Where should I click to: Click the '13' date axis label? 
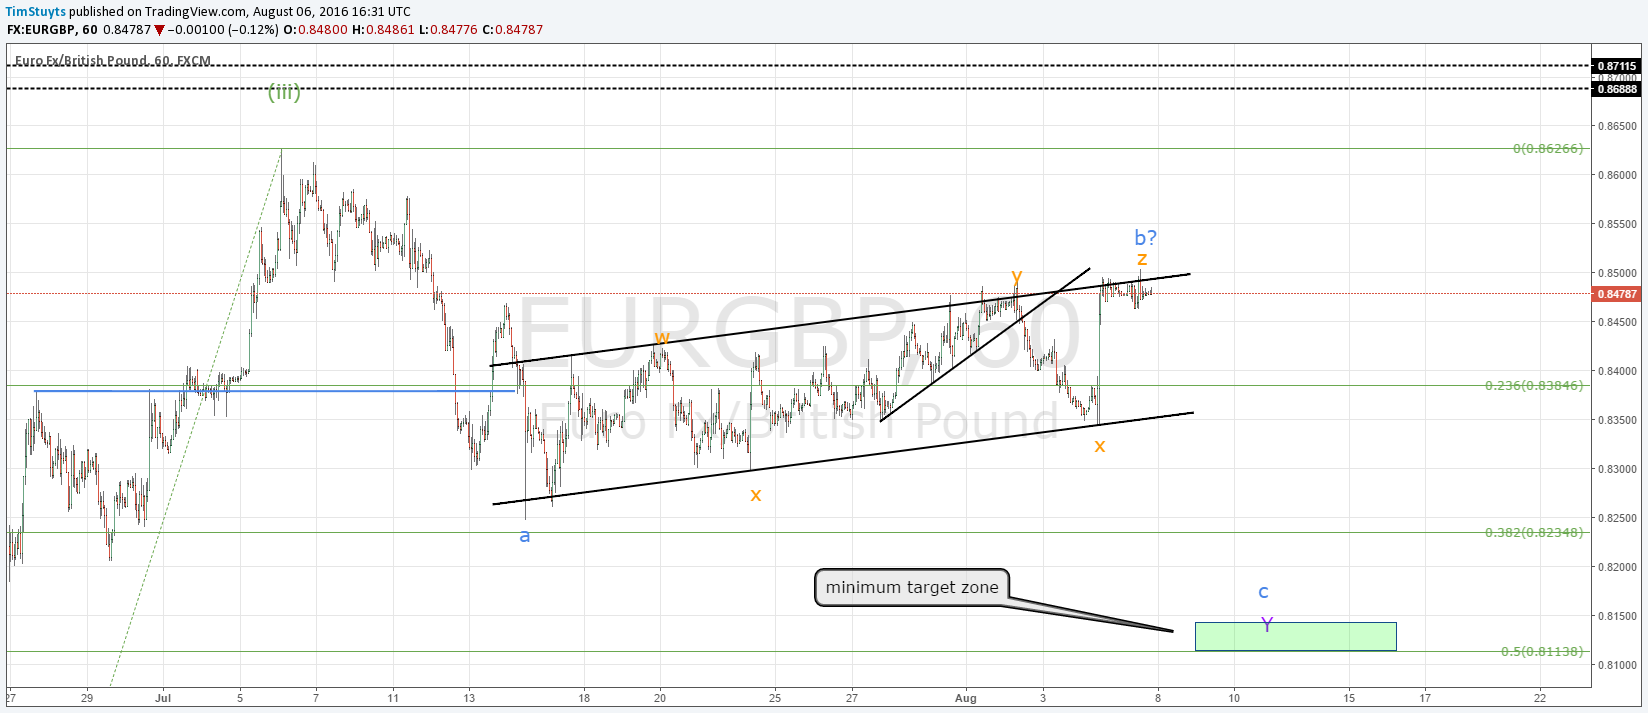click(x=469, y=698)
